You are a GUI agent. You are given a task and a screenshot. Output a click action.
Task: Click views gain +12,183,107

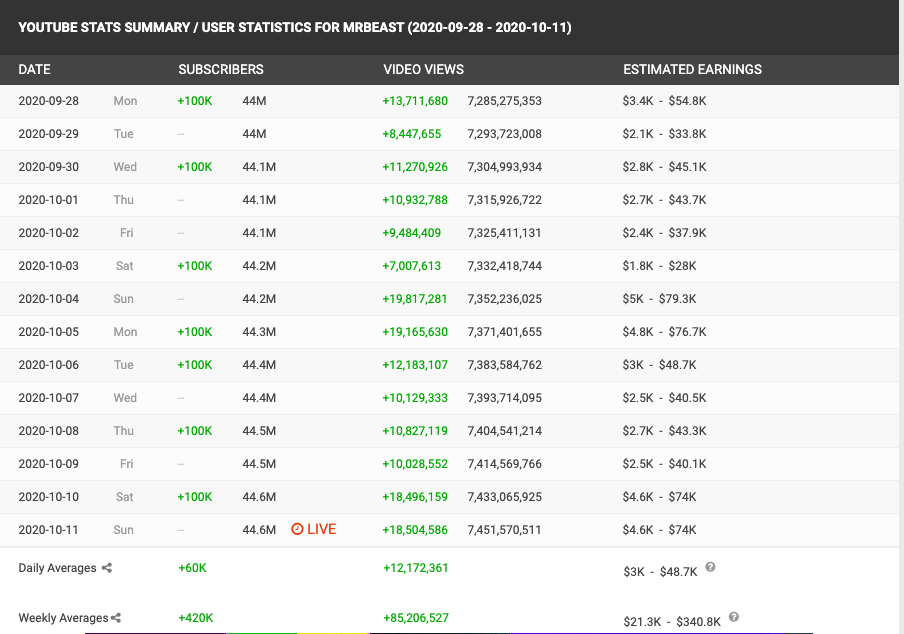(415, 365)
